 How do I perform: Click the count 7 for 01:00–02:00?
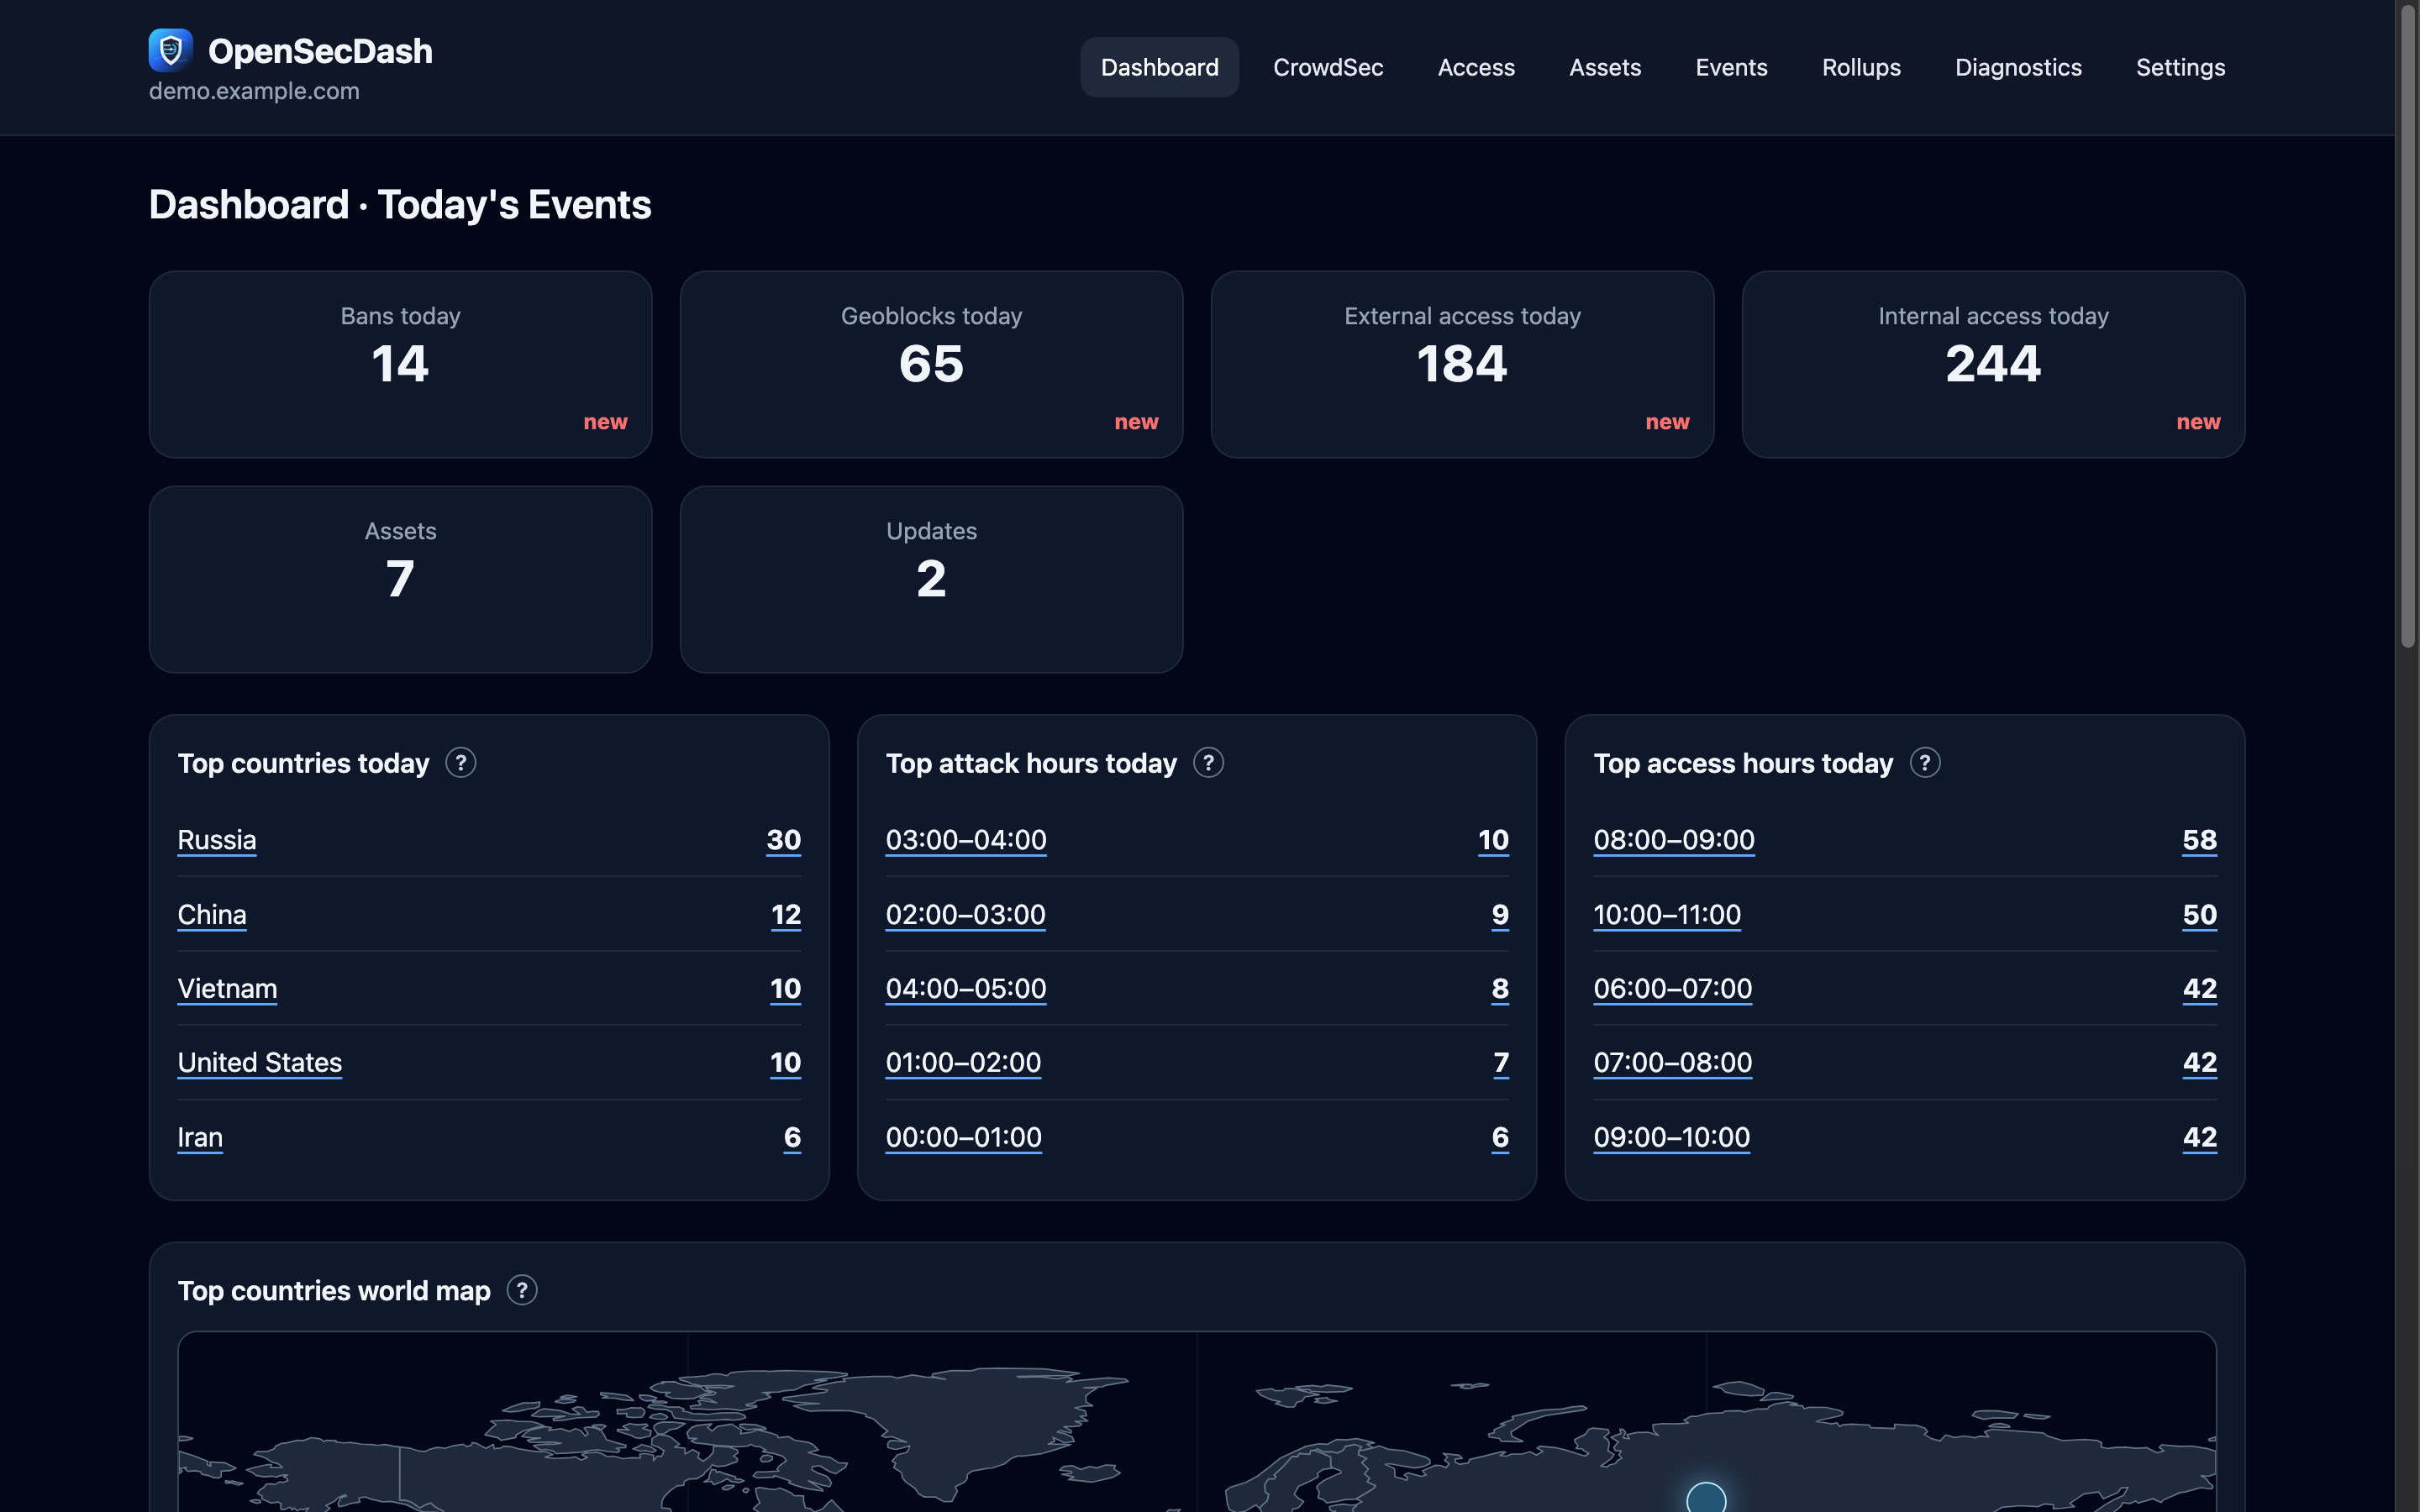(x=1501, y=1062)
